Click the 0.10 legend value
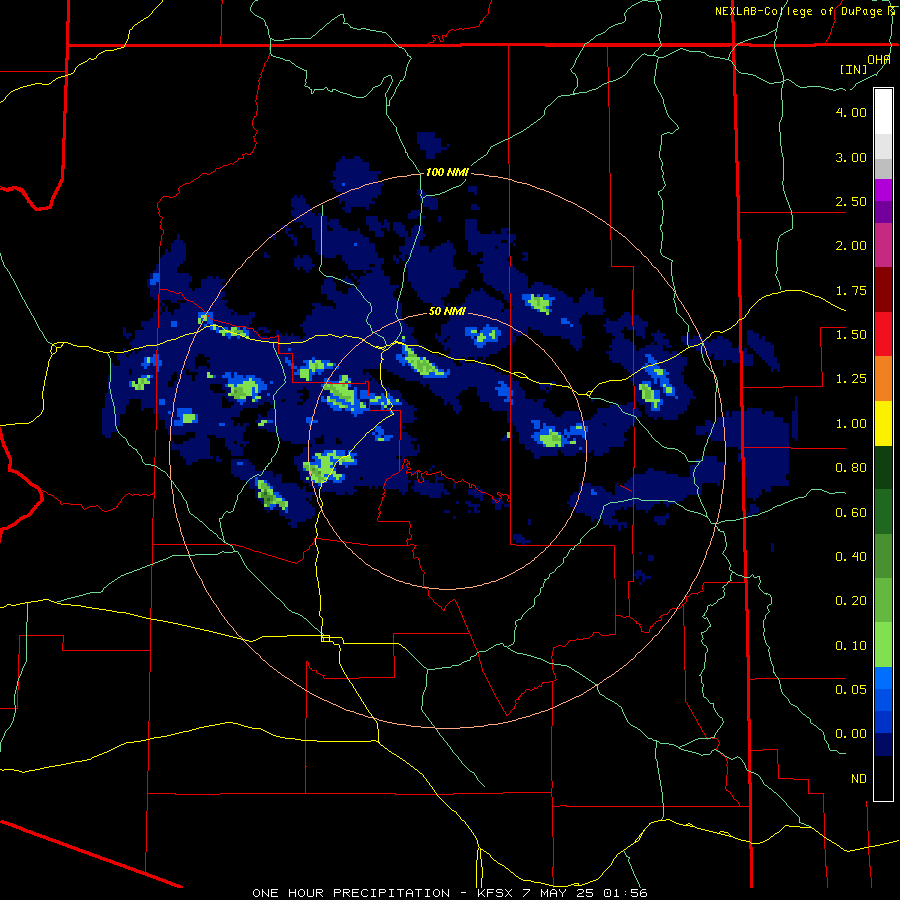Screen dimensions: 900x900 pyautogui.click(x=851, y=646)
